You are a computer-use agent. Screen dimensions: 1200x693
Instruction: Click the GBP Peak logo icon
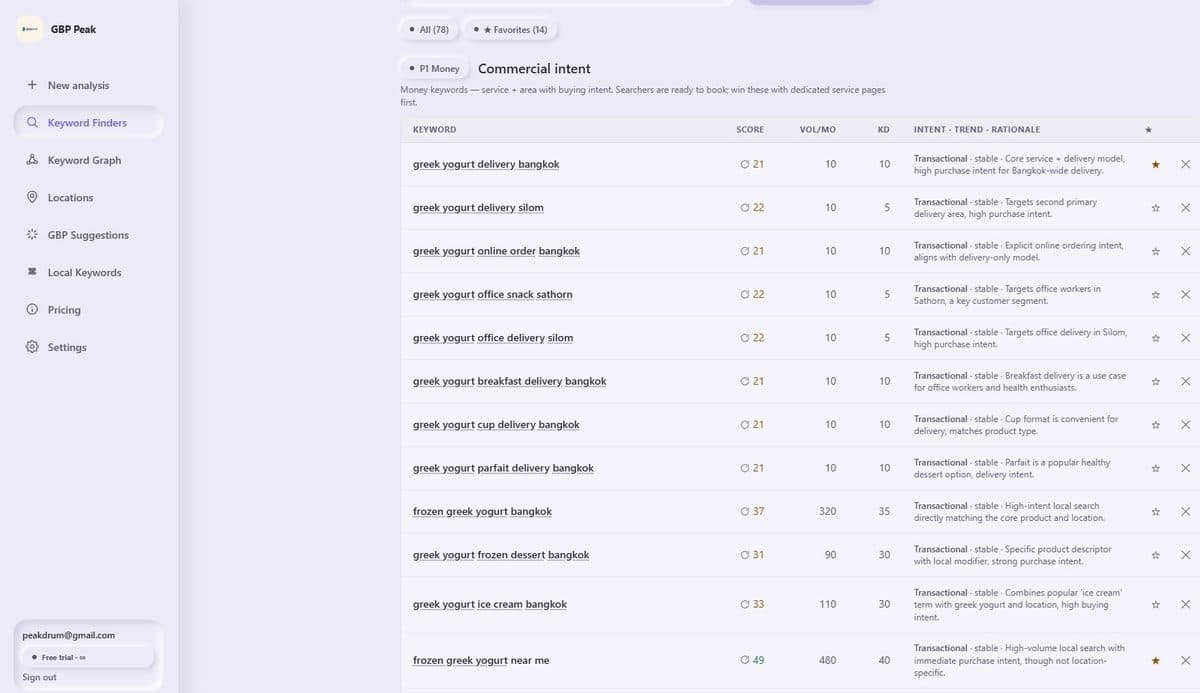pyautogui.click(x=30, y=29)
